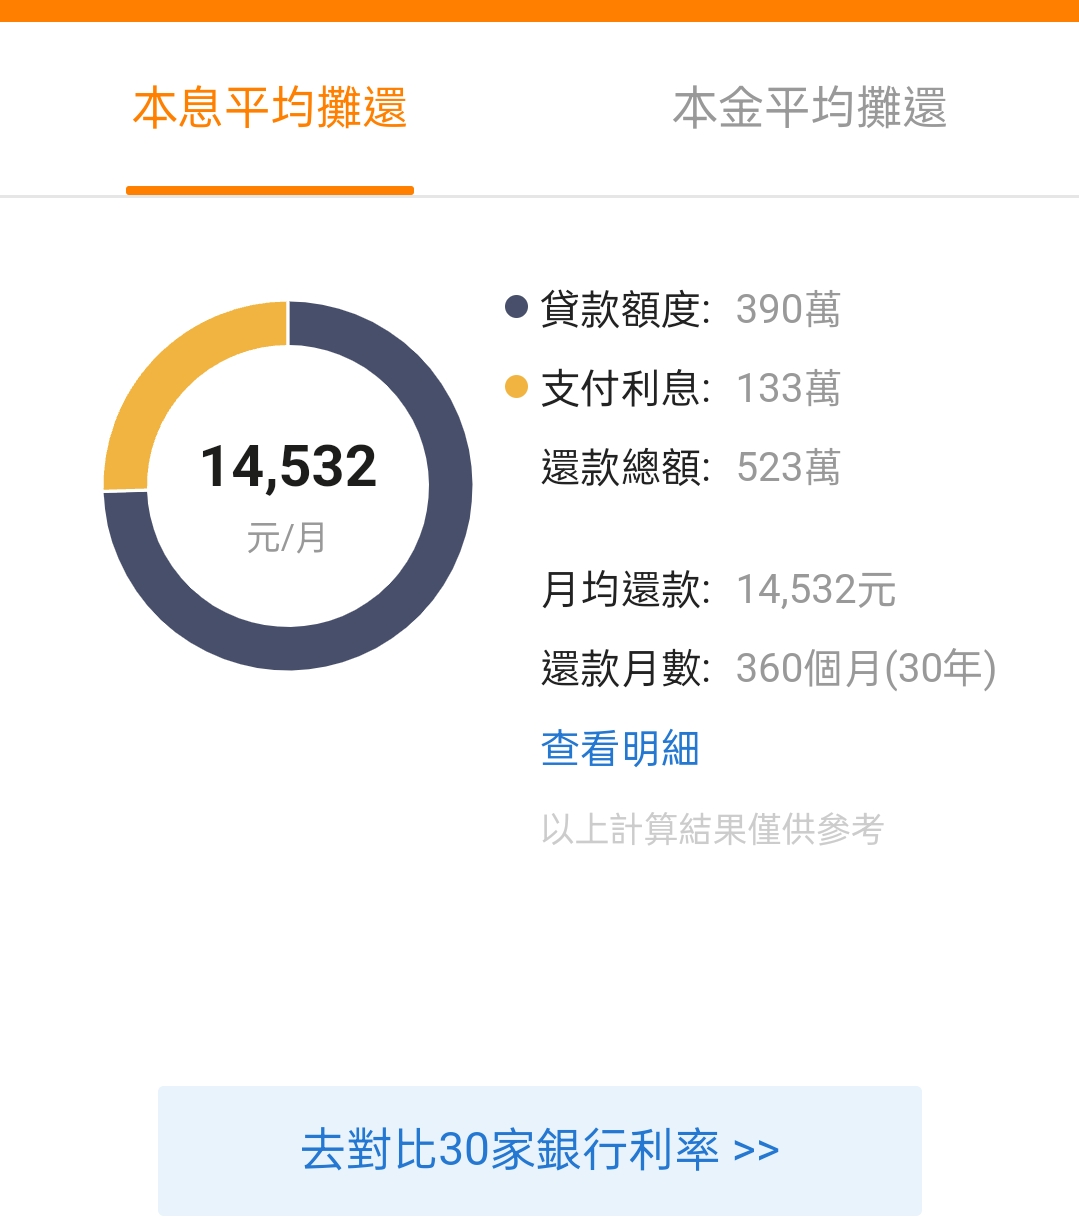The height and width of the screenshot is (1224, 1079).
Task: Click the bold 14,532 figure in the chart center
Action: pyautogui.click(x=288, y=467)
